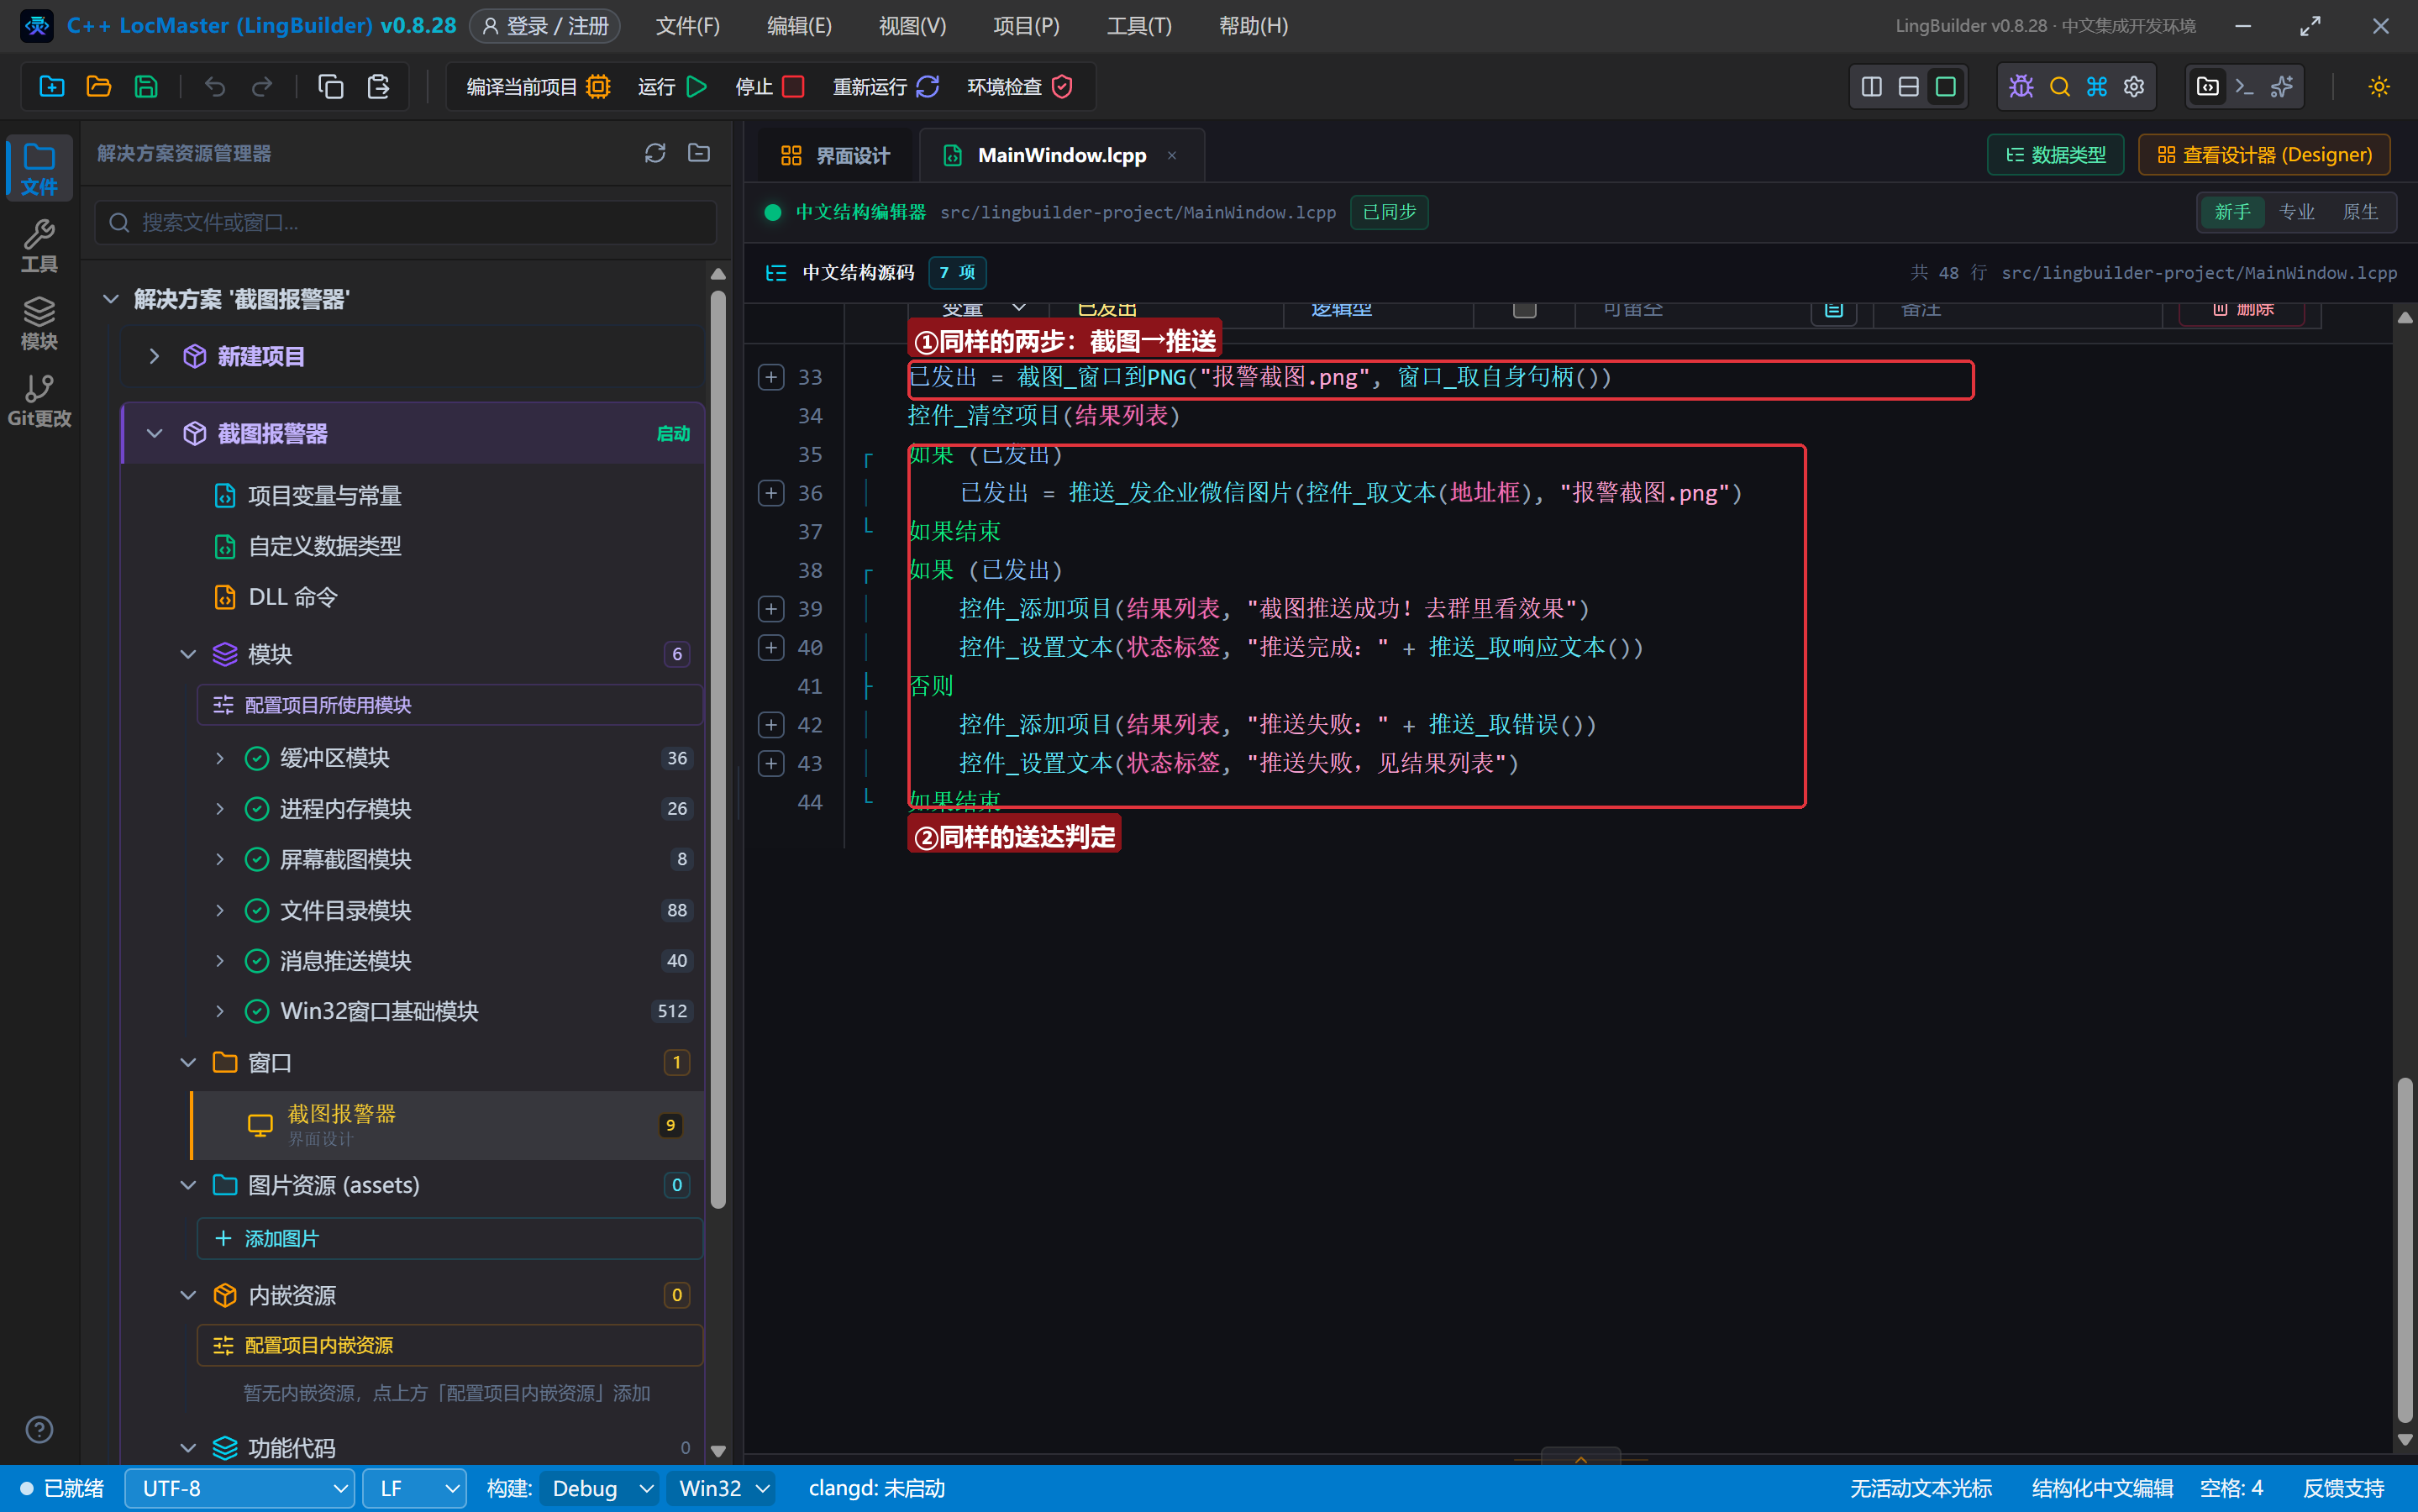Click 编译当前项目 build button
2418x1512 pixels.
[x=538, y=87]
